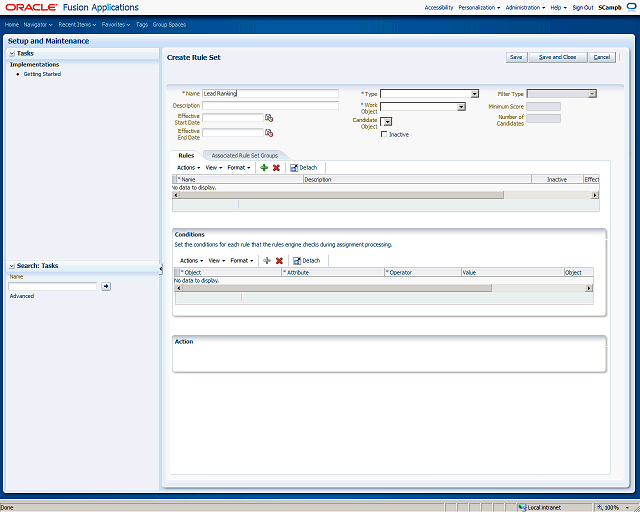Click the Accessibility link
640x512 pixels.
pyautogui.click(x=439, y=7)
